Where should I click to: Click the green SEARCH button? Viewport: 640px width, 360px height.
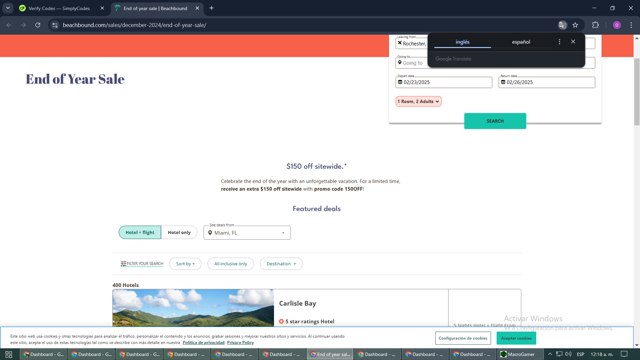coord(495,121)
